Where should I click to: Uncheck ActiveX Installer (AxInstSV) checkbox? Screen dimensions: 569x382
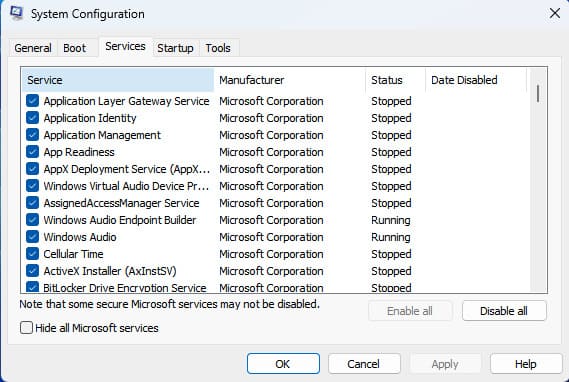point(32,271)
